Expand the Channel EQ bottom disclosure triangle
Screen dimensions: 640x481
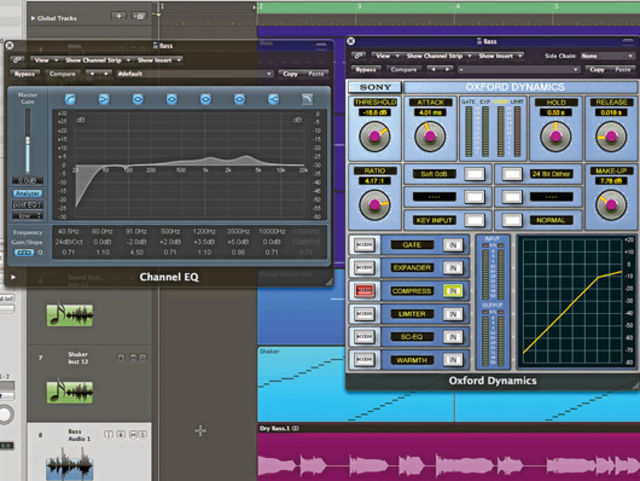pyautogui.click(x=13, y=277)
